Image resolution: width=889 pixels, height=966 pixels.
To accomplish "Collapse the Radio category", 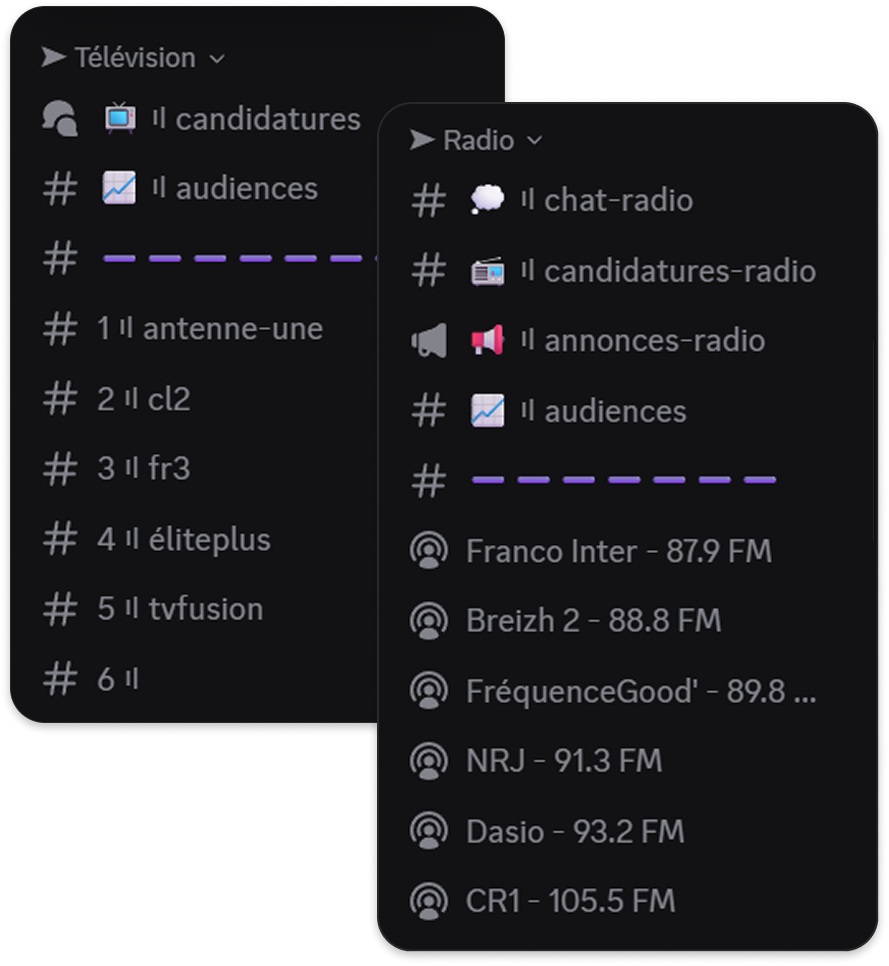I will point(480,140).
